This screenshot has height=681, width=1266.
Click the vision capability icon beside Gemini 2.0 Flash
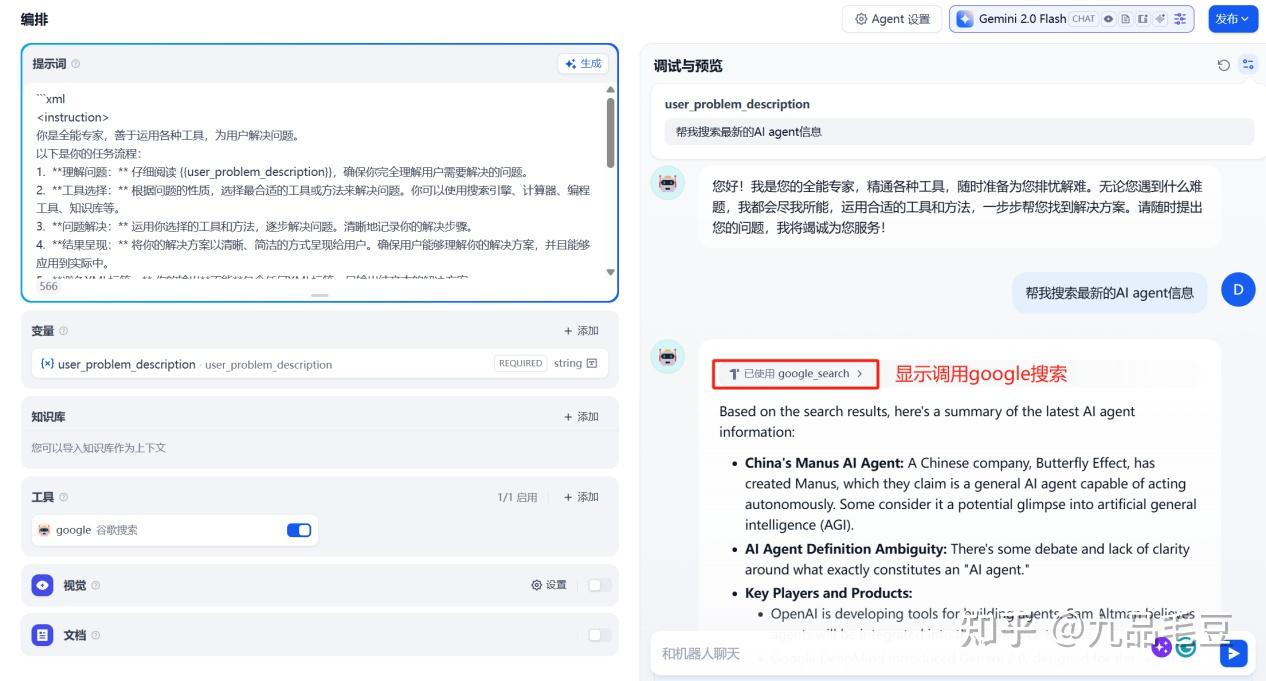[x=1108, y=18]
